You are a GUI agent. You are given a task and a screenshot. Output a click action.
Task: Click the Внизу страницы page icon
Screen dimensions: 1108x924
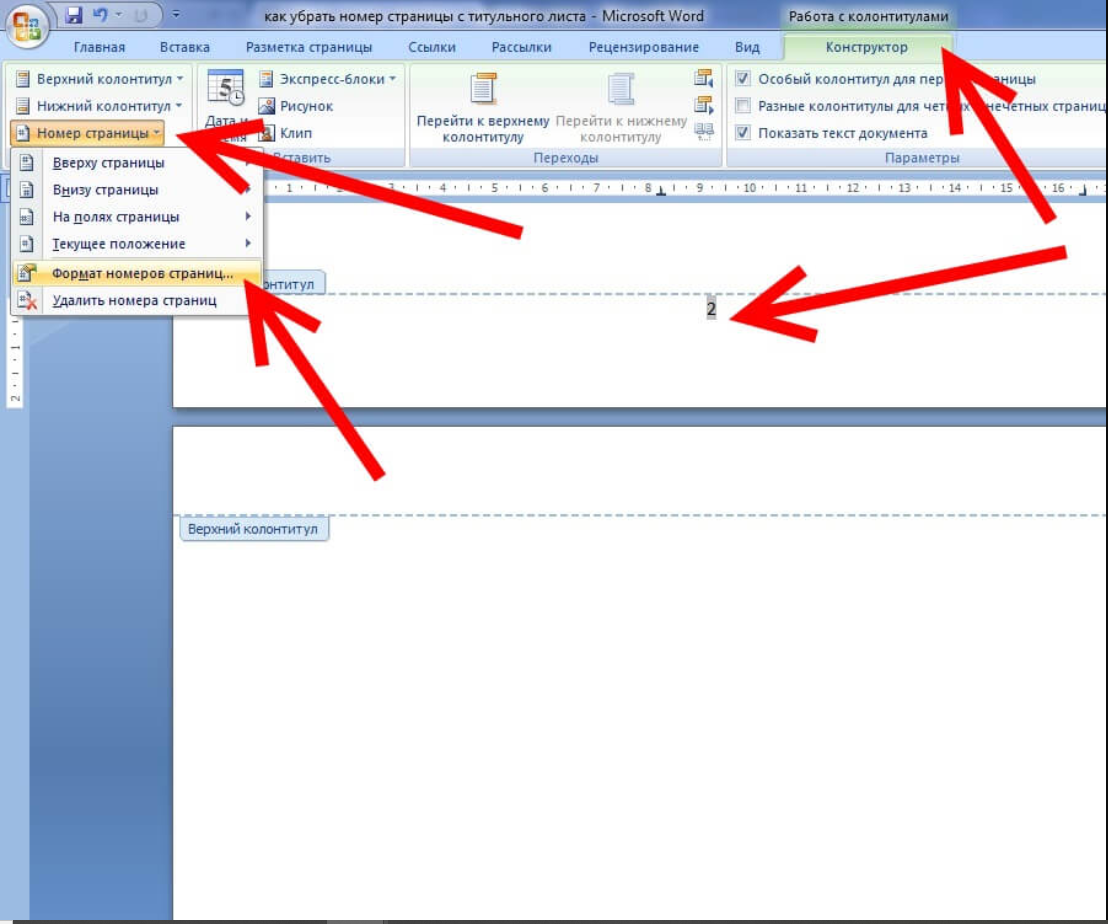26,189
